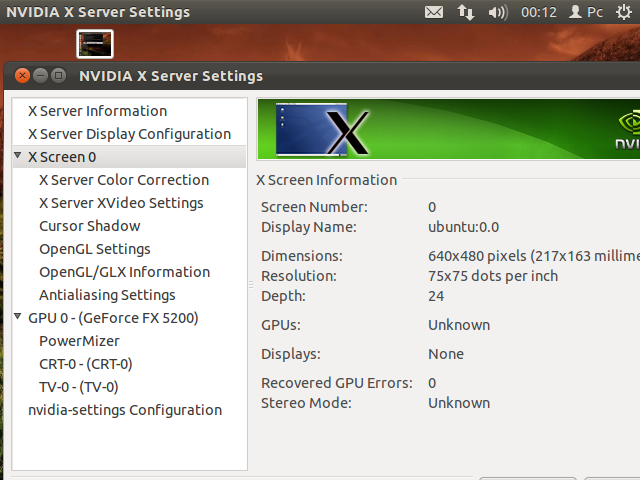Screen dimensions: 640x480
Task: Show OpenGL/GLX Information
Action: 124,272
